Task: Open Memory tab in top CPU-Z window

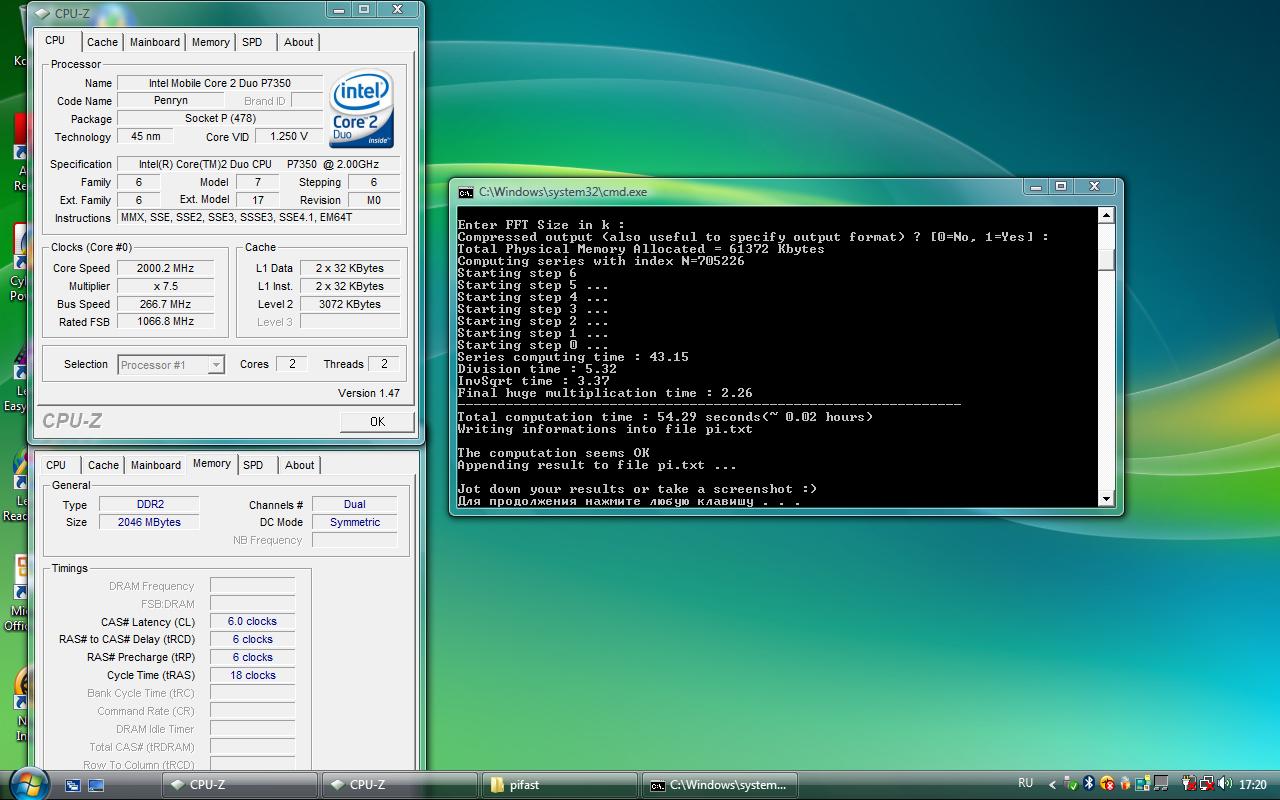Action: (x=210, y=42)
